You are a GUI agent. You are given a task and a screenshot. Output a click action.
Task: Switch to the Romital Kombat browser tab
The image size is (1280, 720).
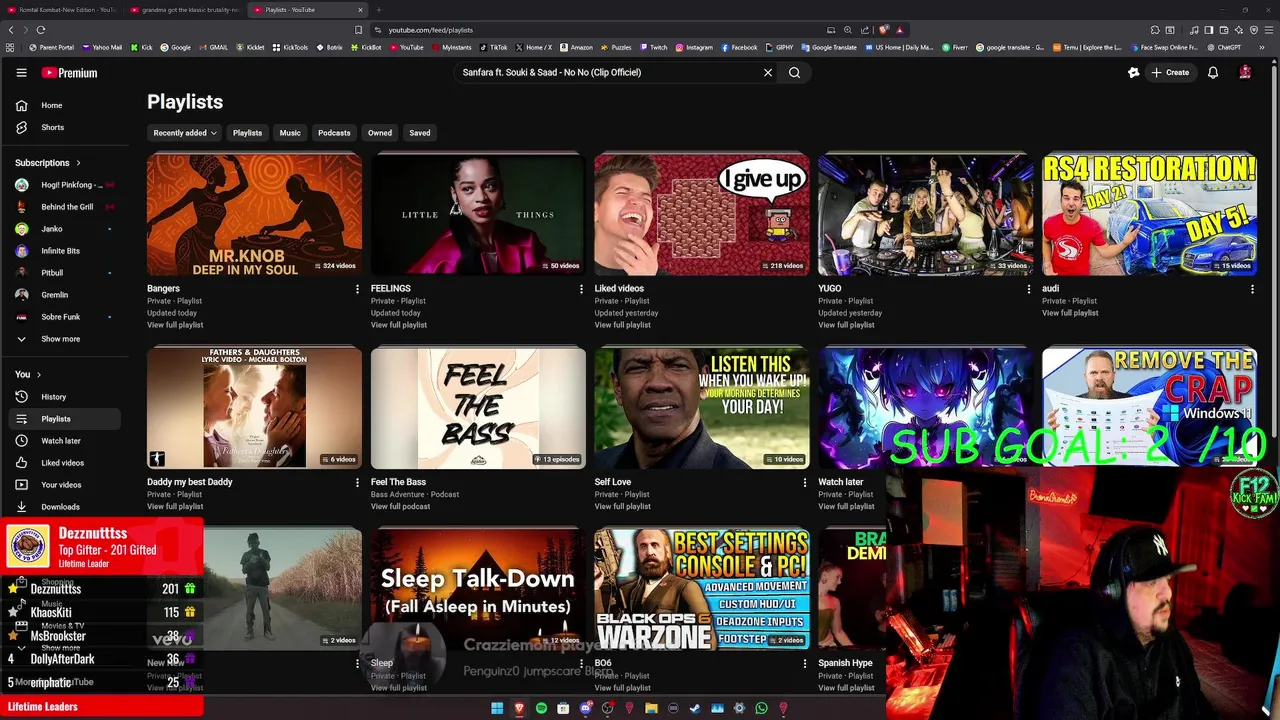[62, 10]
